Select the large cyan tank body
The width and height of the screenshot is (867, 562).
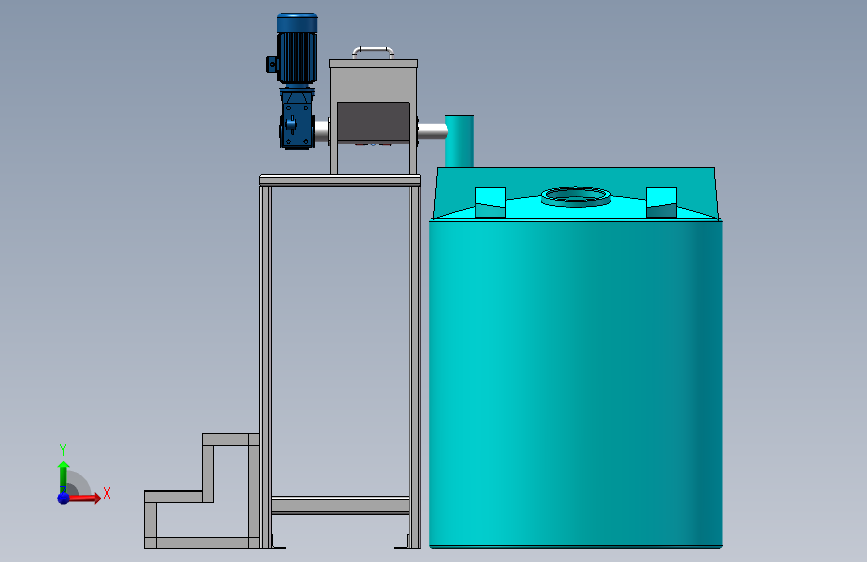576,383
